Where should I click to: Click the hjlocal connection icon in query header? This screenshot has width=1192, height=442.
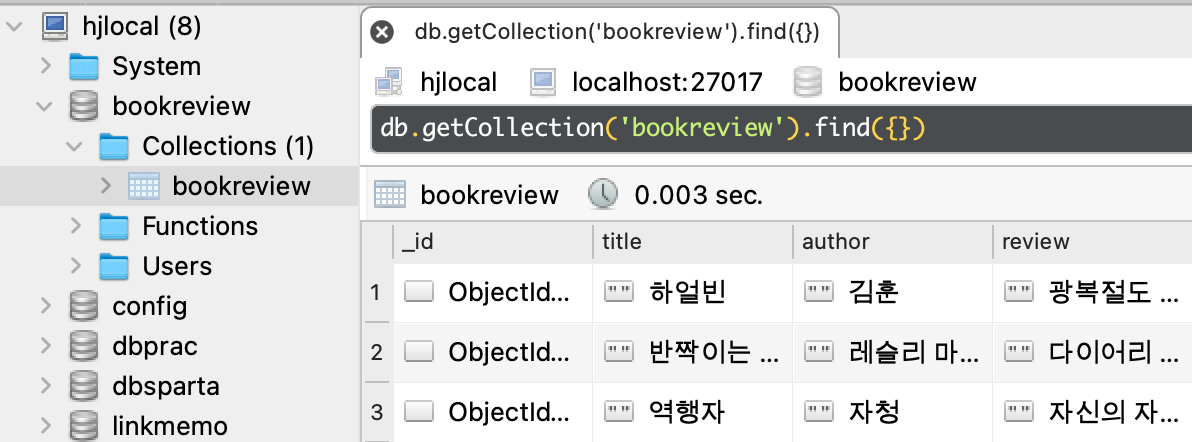[388, 81]
